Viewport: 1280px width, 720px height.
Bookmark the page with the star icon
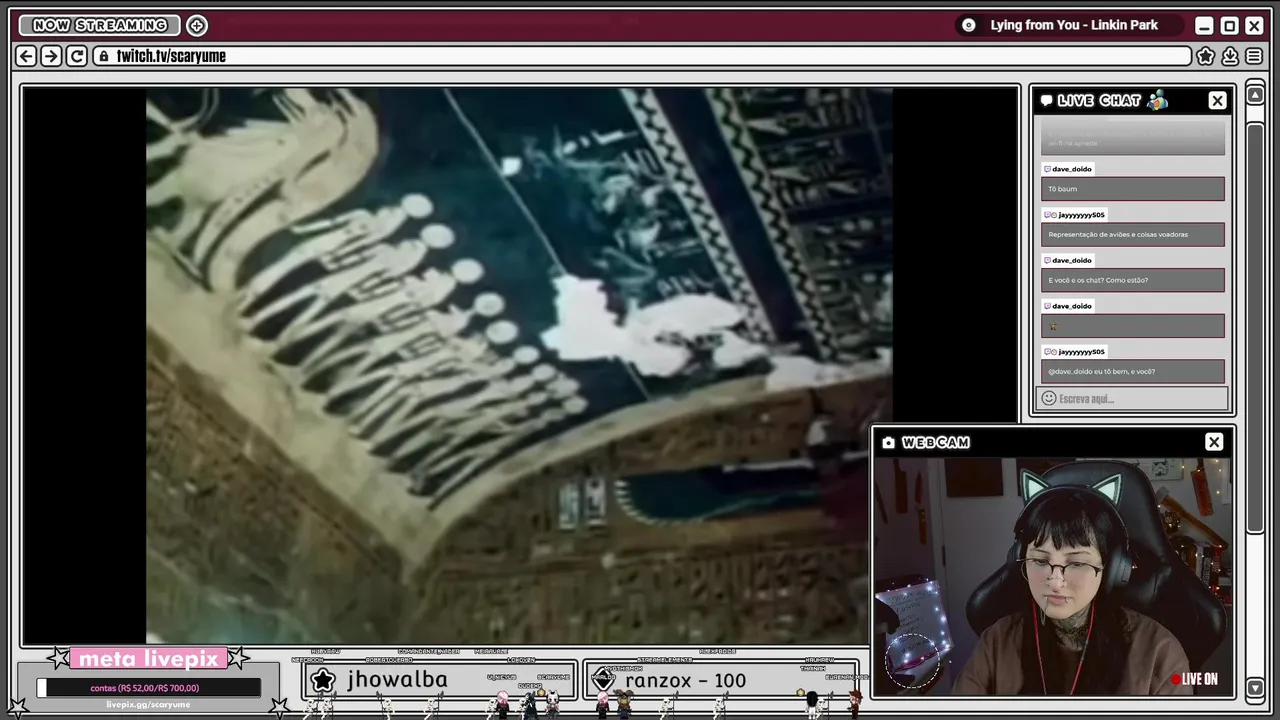(x=1206, y=56)
